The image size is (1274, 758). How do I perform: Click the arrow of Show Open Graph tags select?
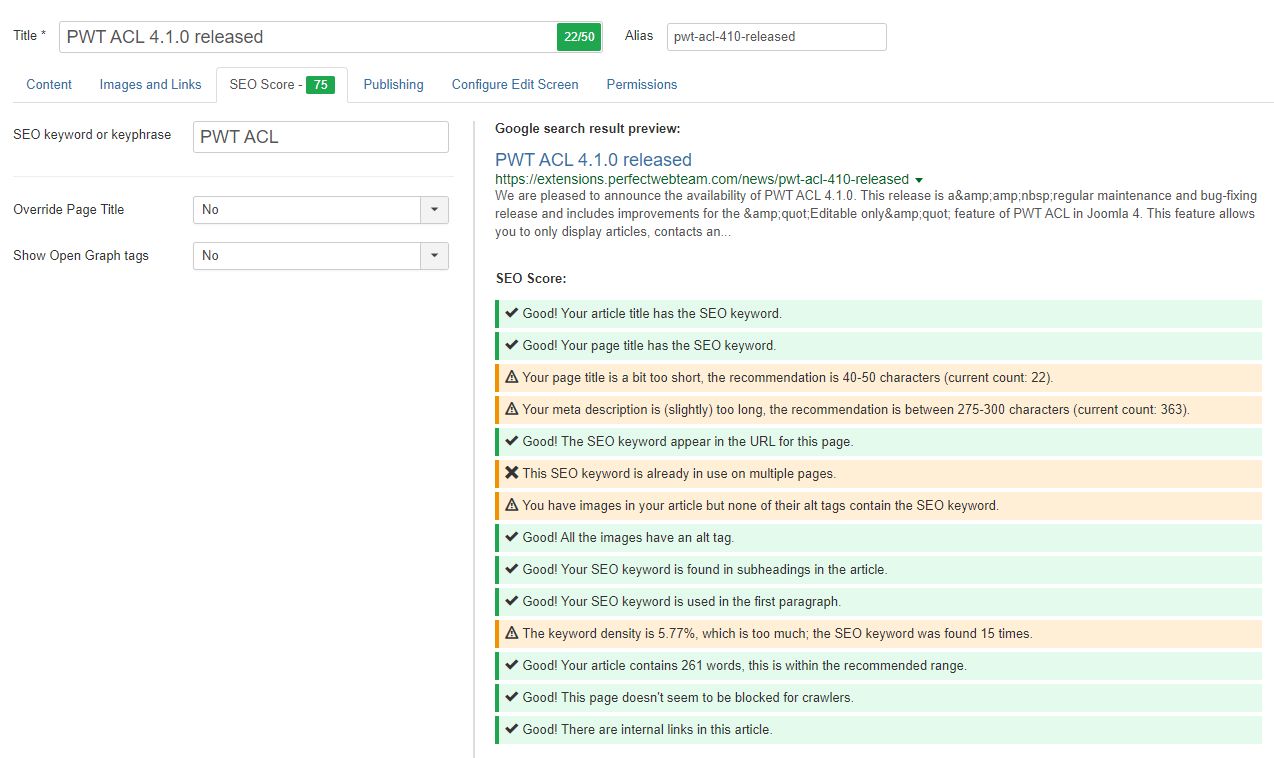tap(434, 256)
